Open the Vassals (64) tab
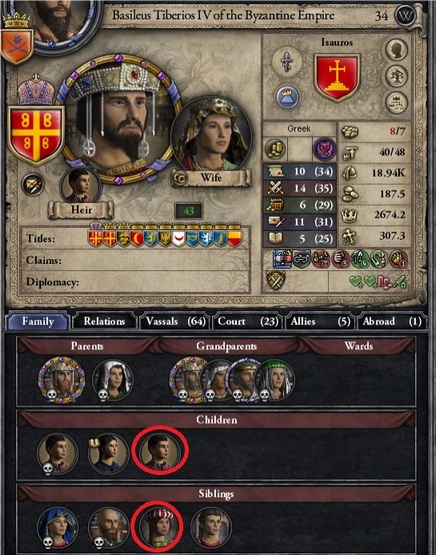The width and height of the screenshot is (436, 555). [x=176, y=321]
